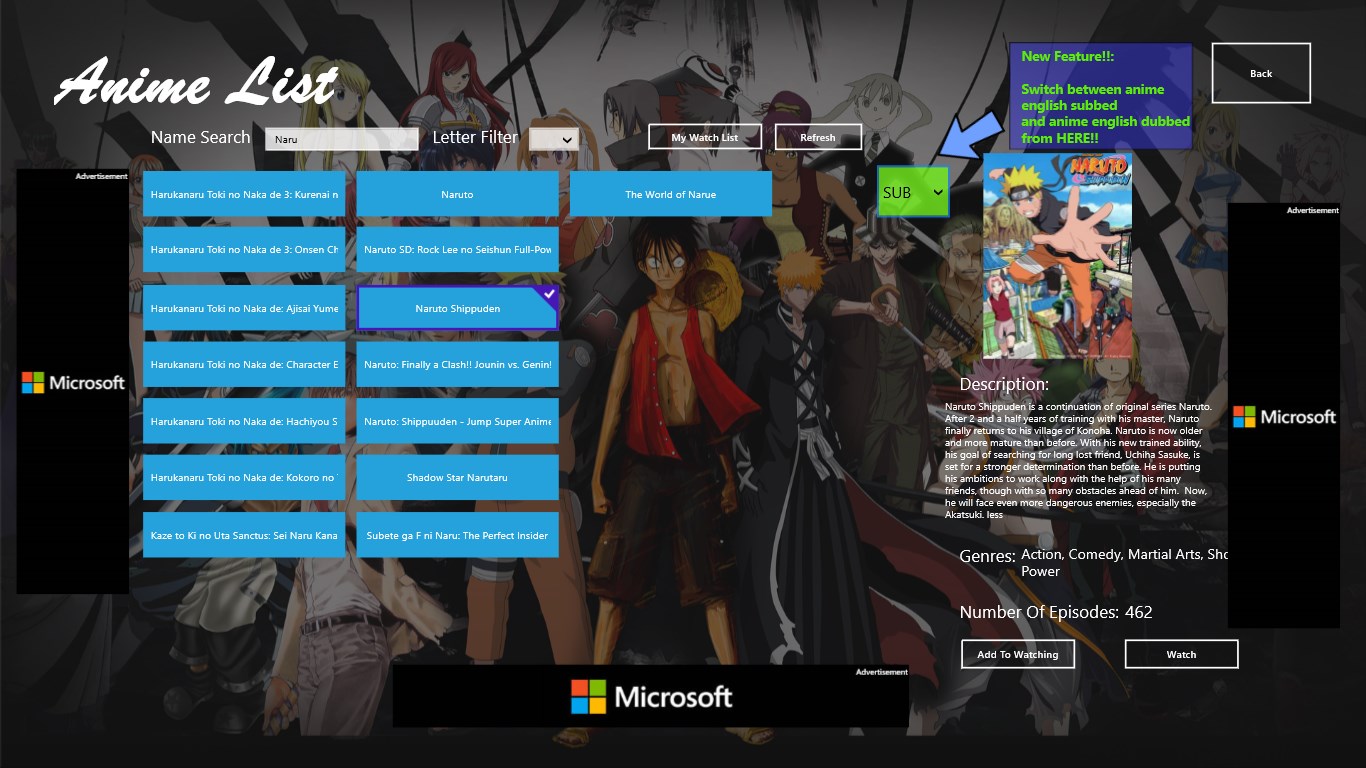Click the Back button
The height and width of the screenshot is (768, 1366).
pyautogui.click(x=1260, y=72)
